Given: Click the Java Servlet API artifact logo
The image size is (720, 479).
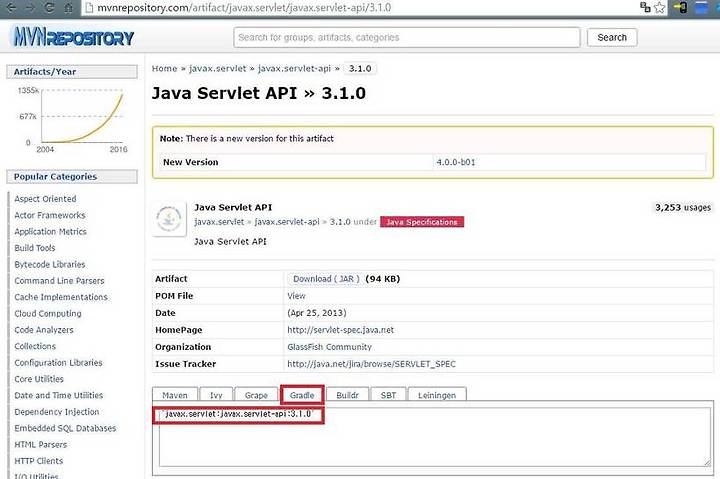Looking at the screenshot, I should pos(169,219).
